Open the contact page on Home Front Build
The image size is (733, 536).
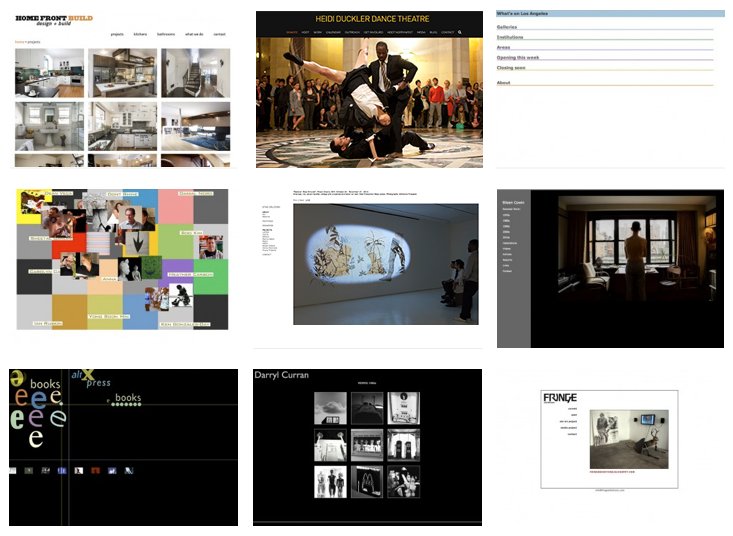pos(219,33)
